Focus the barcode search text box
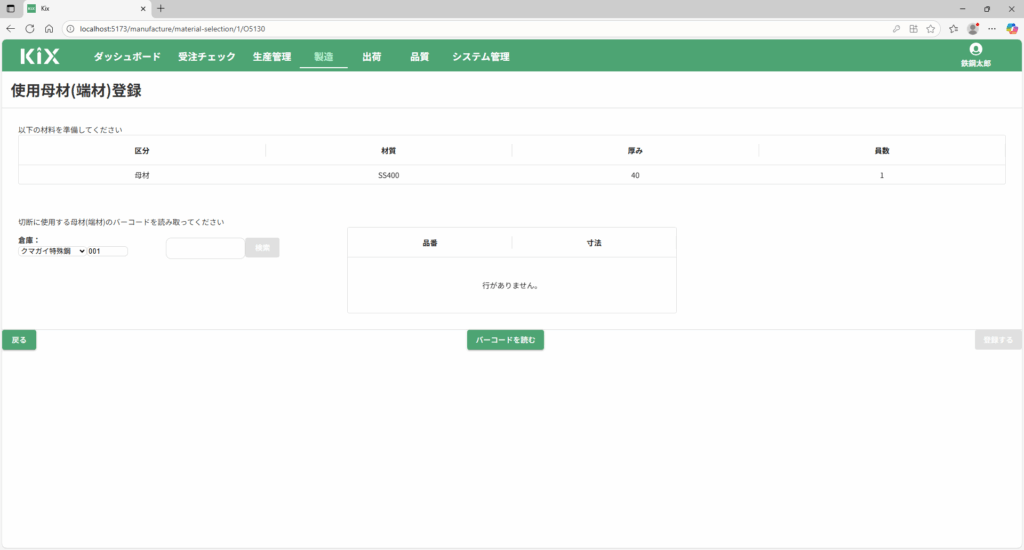The image size is (1024, 550). click(x=205, y=248)
